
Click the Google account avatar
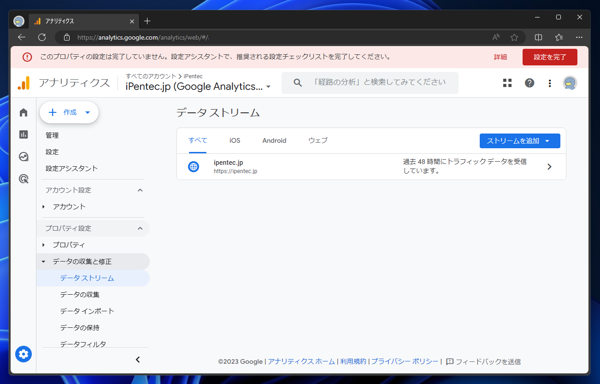pos(570,83)
